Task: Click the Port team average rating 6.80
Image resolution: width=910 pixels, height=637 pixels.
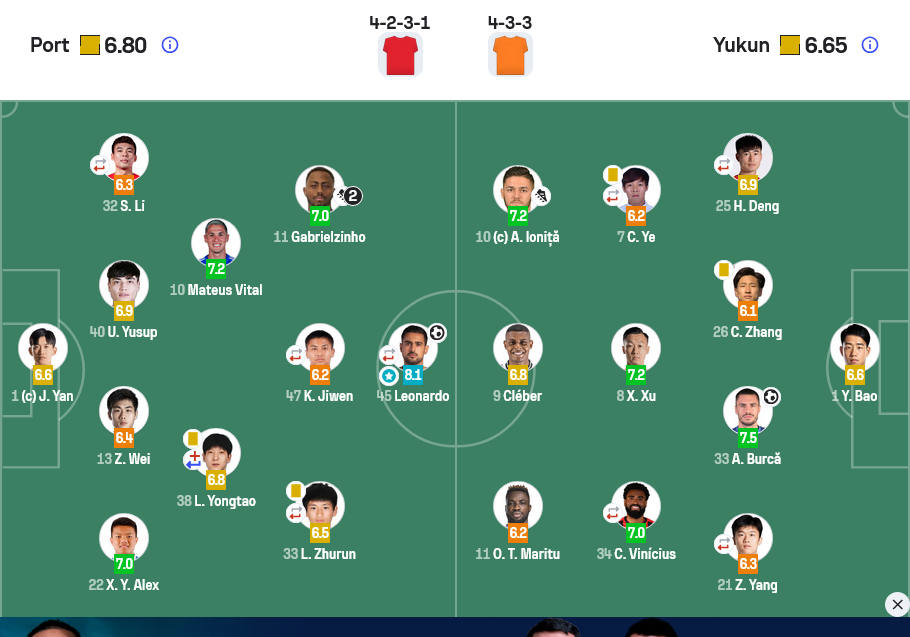Action: point(125,45)
